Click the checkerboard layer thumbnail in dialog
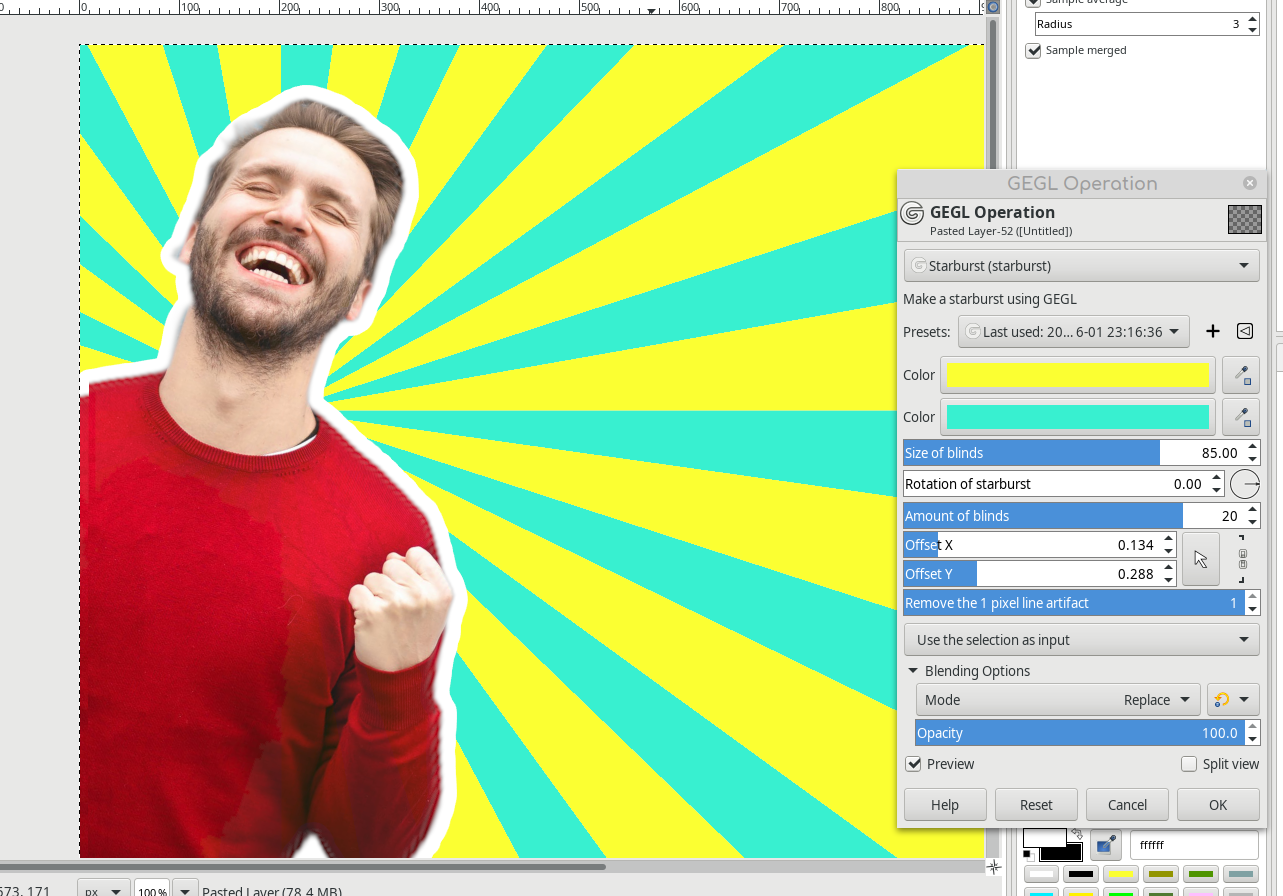 [x=1244, y=220]
